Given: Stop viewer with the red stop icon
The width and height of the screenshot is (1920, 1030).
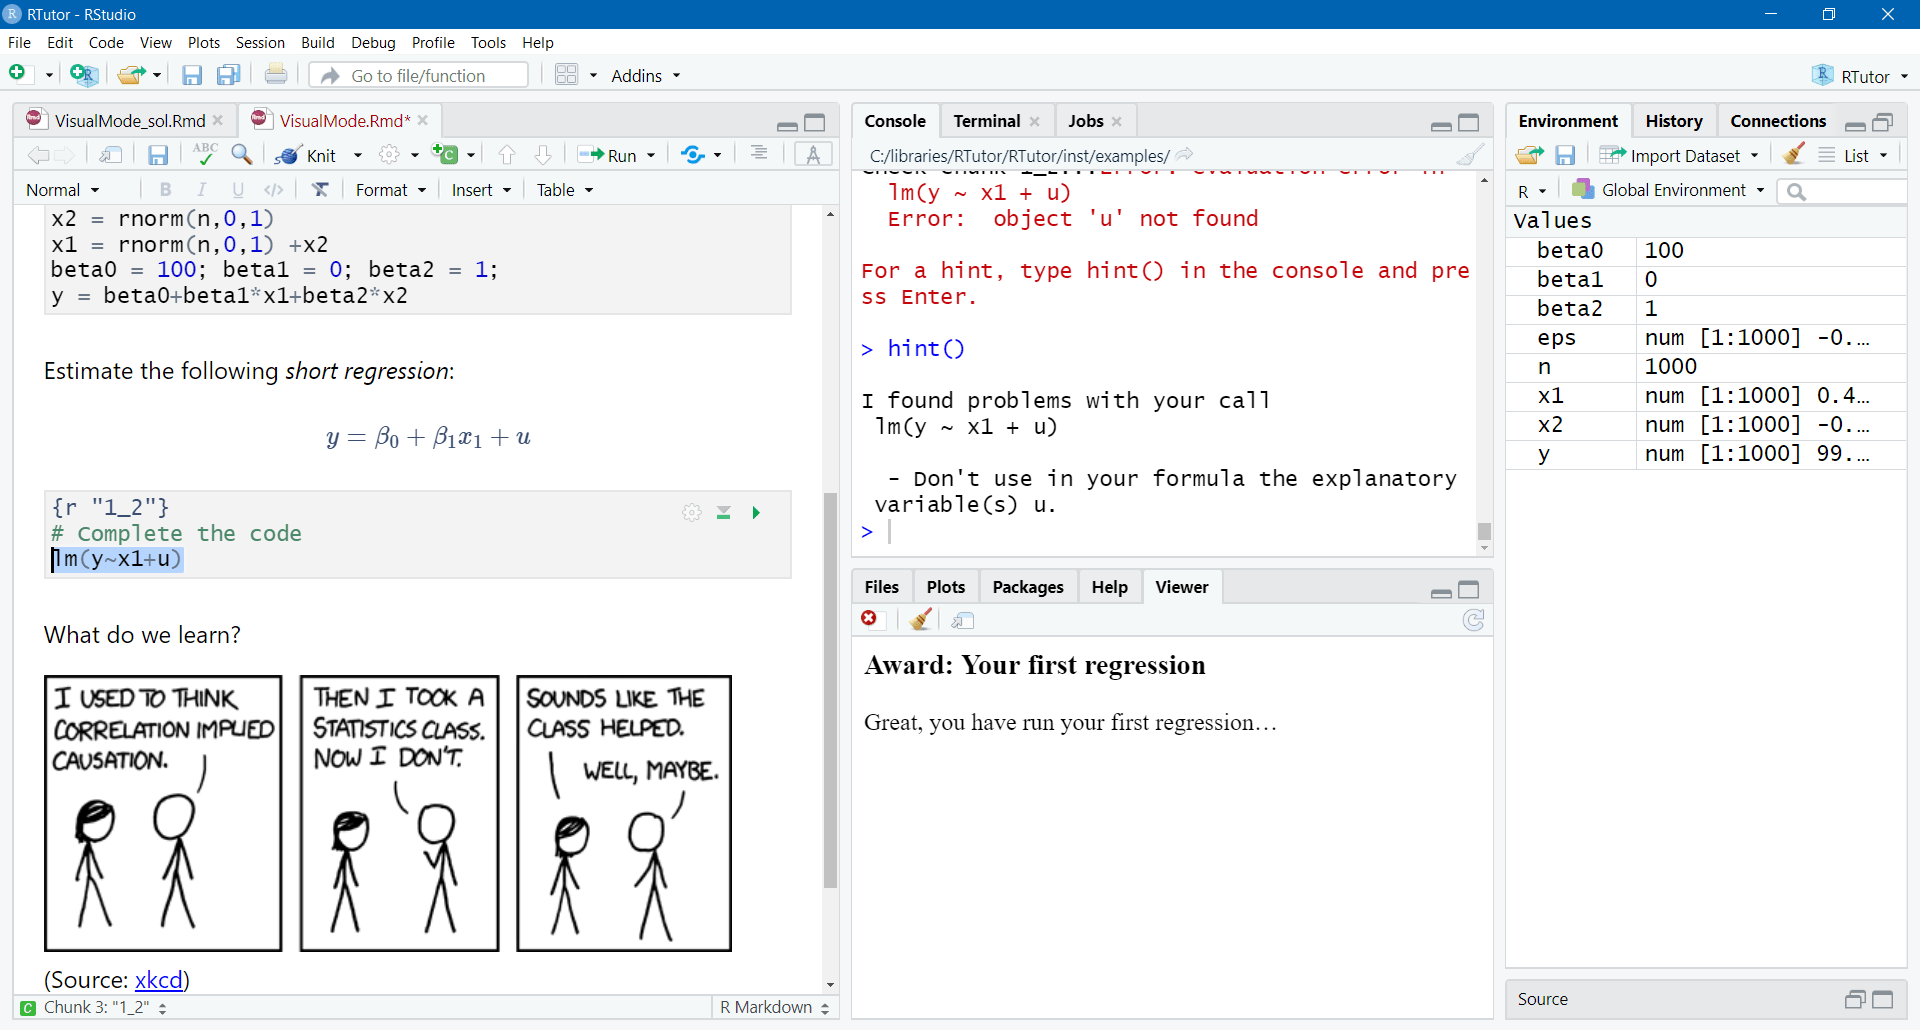Looking at the screenshot, I should click(870, 619).
